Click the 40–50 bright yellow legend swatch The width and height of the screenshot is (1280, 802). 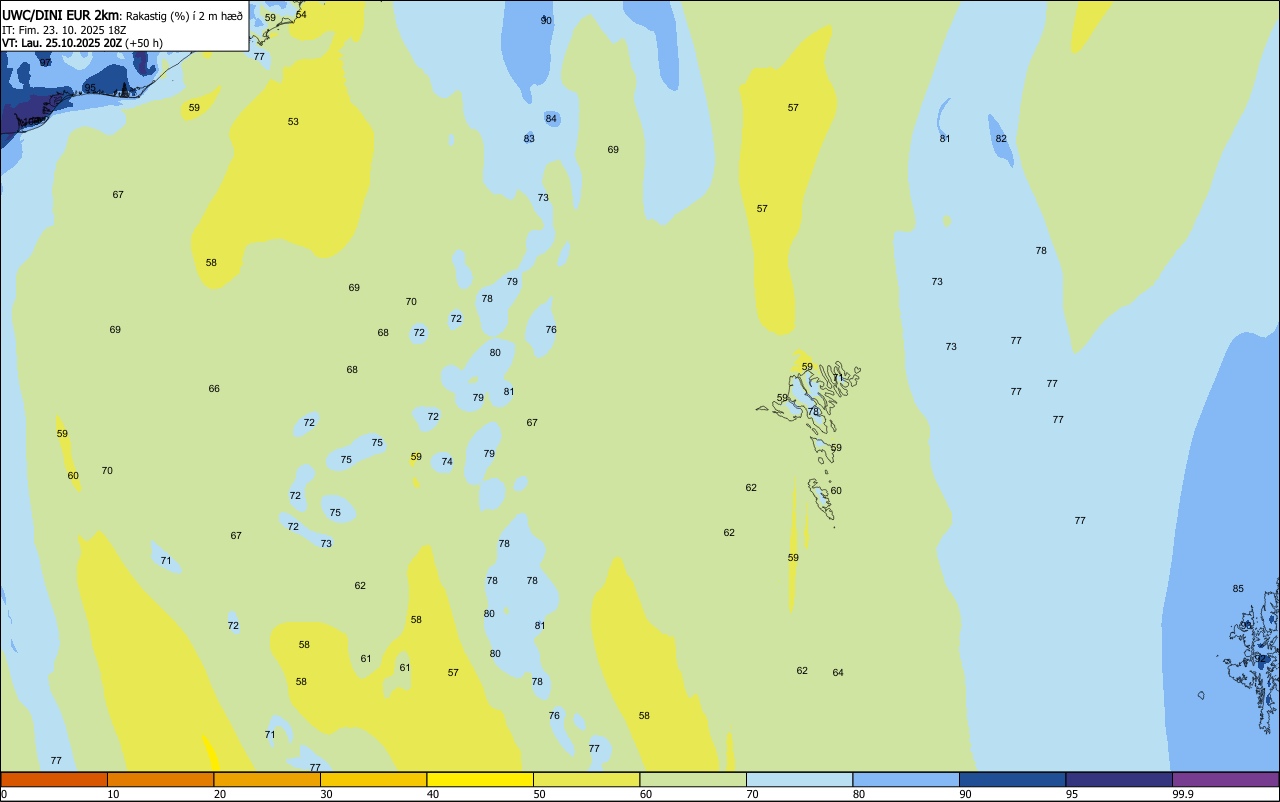coord(480,779)
